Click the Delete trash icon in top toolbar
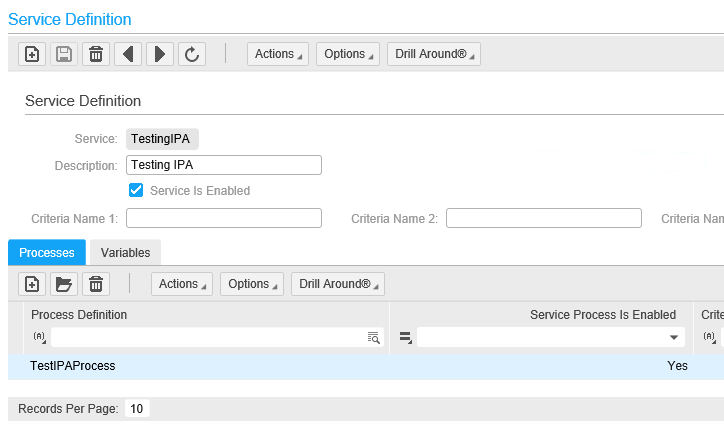Image resolution: width=724 pixels, height=438 pixels. pyautogui.click(x=96, y=54)
